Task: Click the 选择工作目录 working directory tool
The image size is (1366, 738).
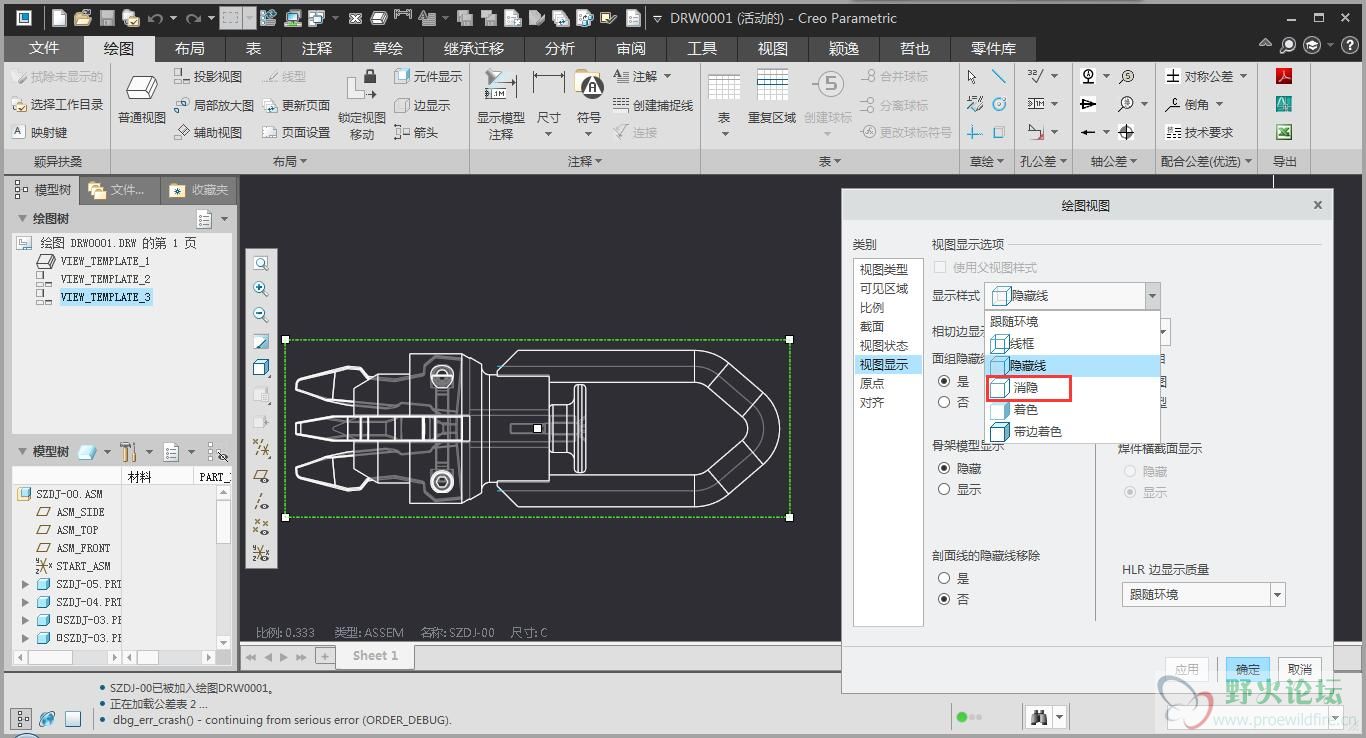Action: [x=58, y=104]
